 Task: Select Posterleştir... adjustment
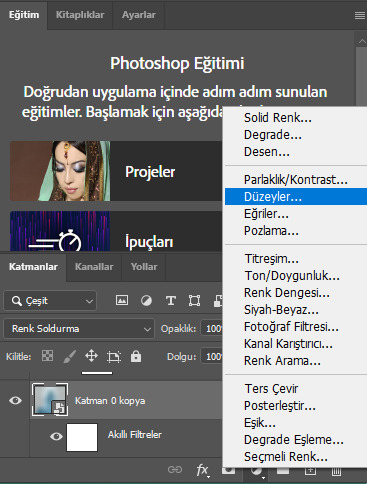pyautogui.click(x=296, y=406)
